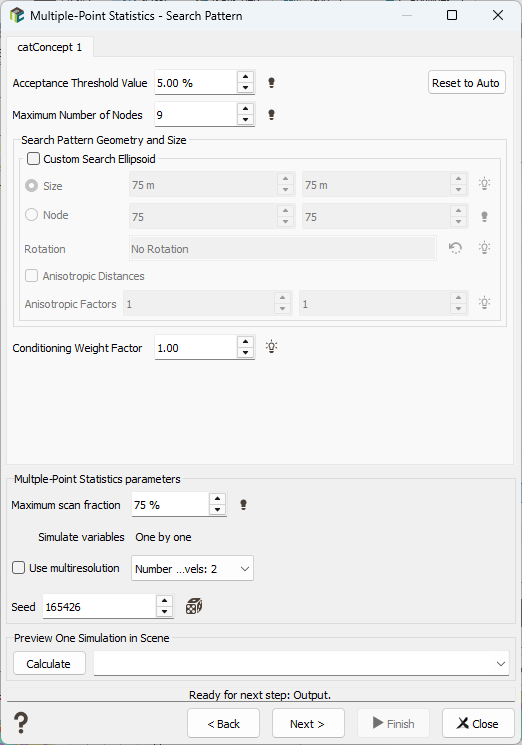Screen dimensions: 522x745
Task: Enable the Use multiresolution checkbox
Action: point(19,568)
